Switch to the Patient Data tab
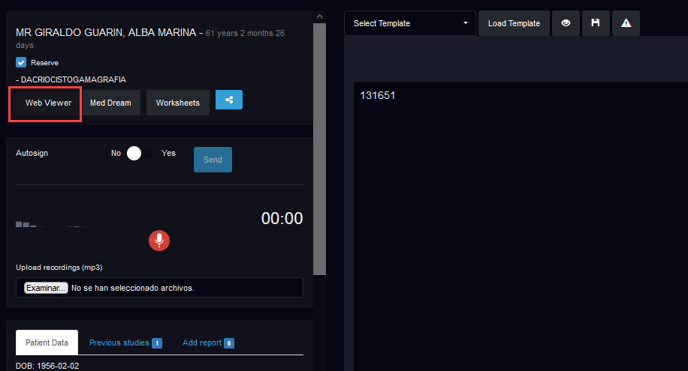Image resolution: width=688 pixels, height=371 pixels. [x=47, y=342]
